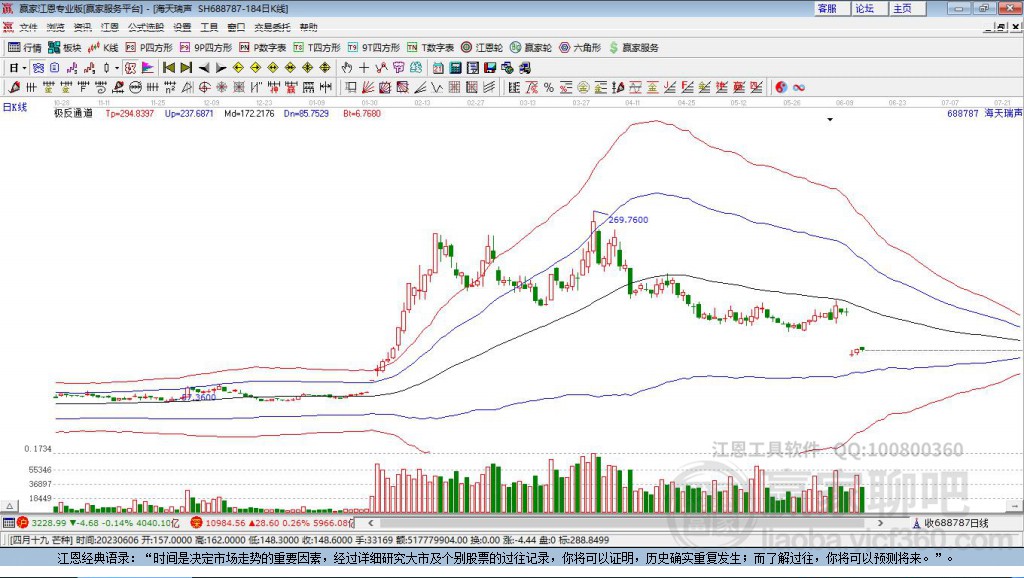Screen dimensions: 1024x578
Task: Toggle the magenta-cyan flag icon
Action: click(148, 67)
